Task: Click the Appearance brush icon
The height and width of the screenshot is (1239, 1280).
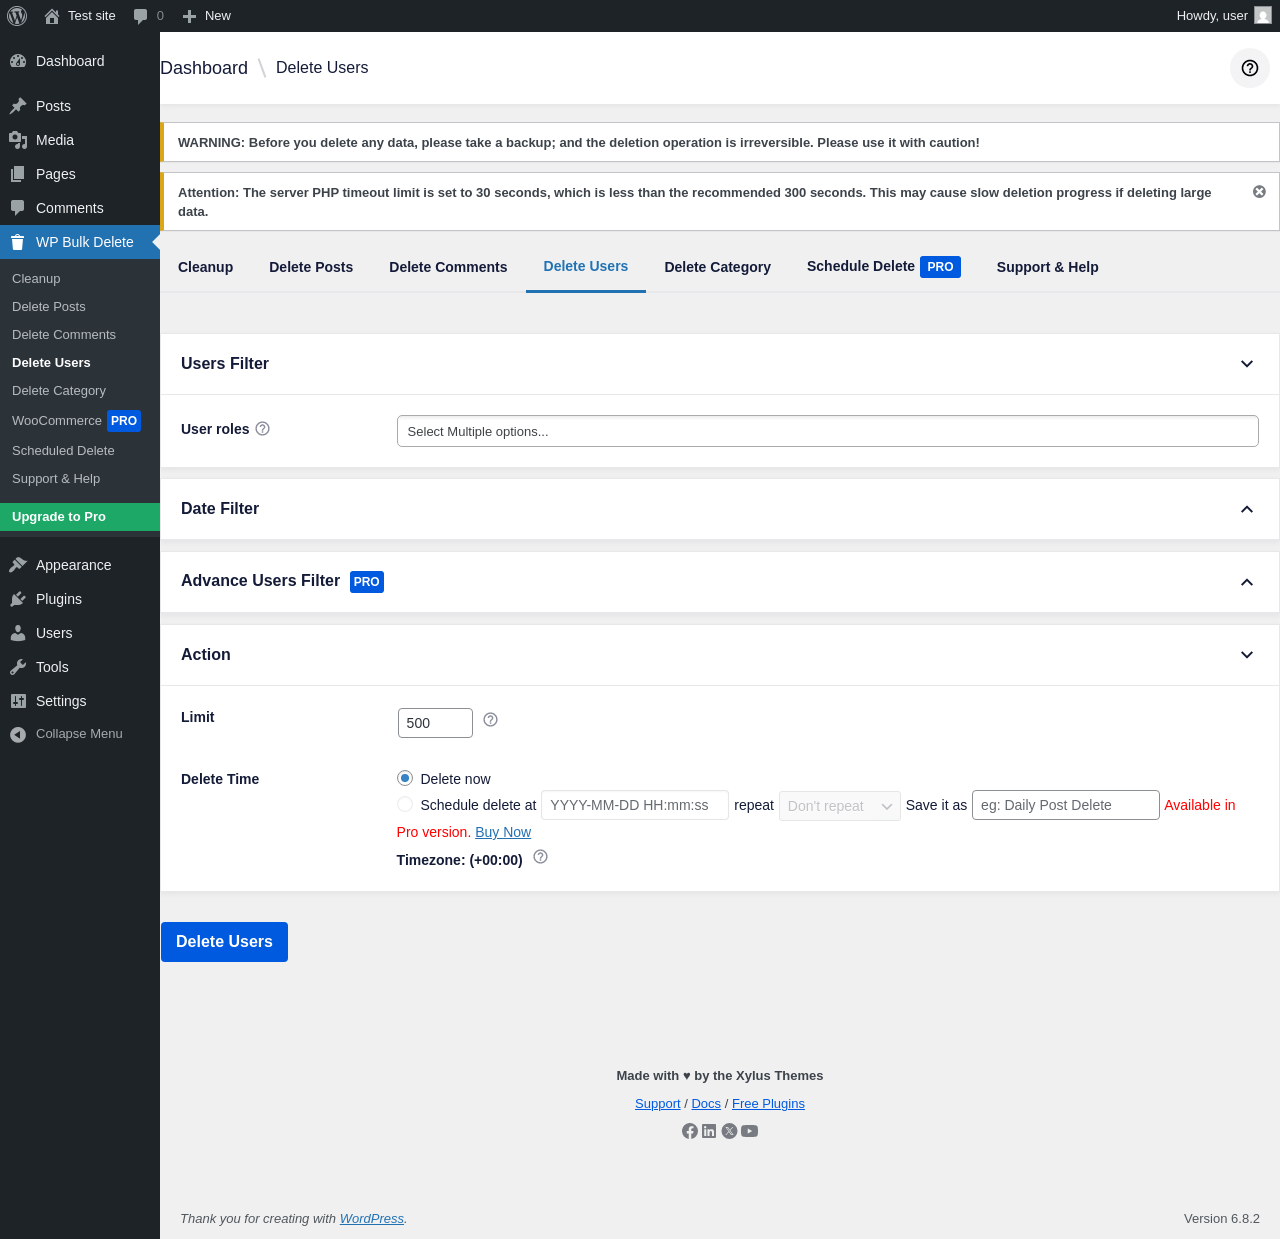Action: [x=18, y=565]
